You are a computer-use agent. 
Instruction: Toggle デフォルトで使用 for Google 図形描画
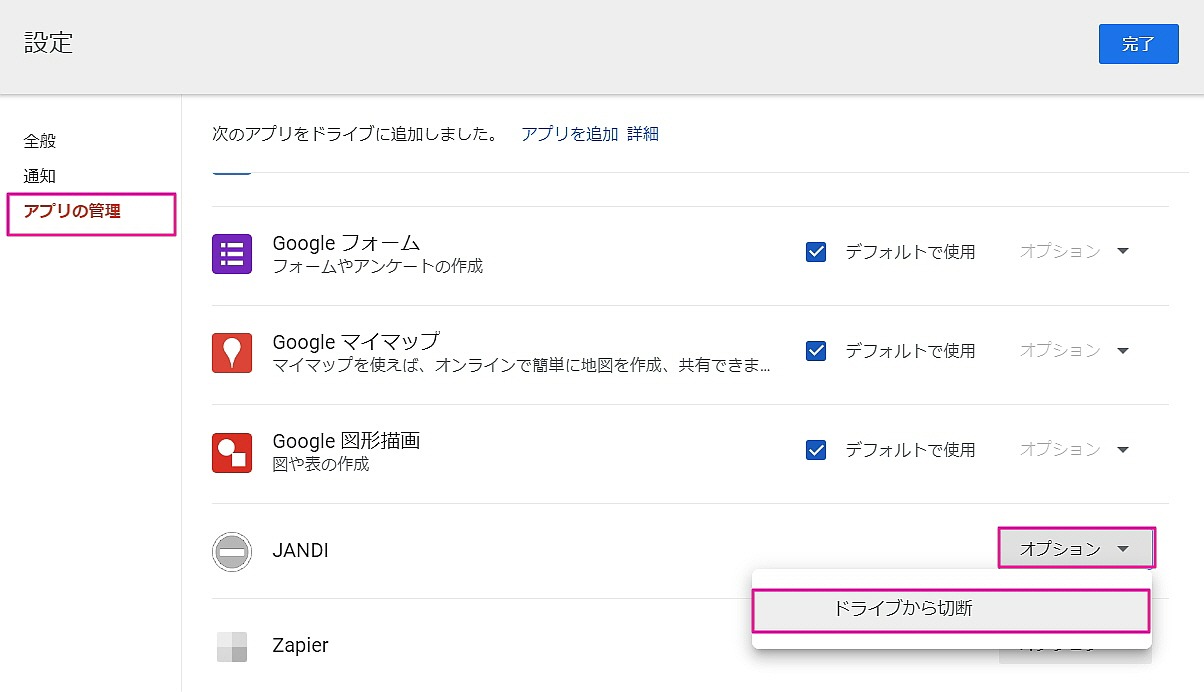[x=816, y=450]
